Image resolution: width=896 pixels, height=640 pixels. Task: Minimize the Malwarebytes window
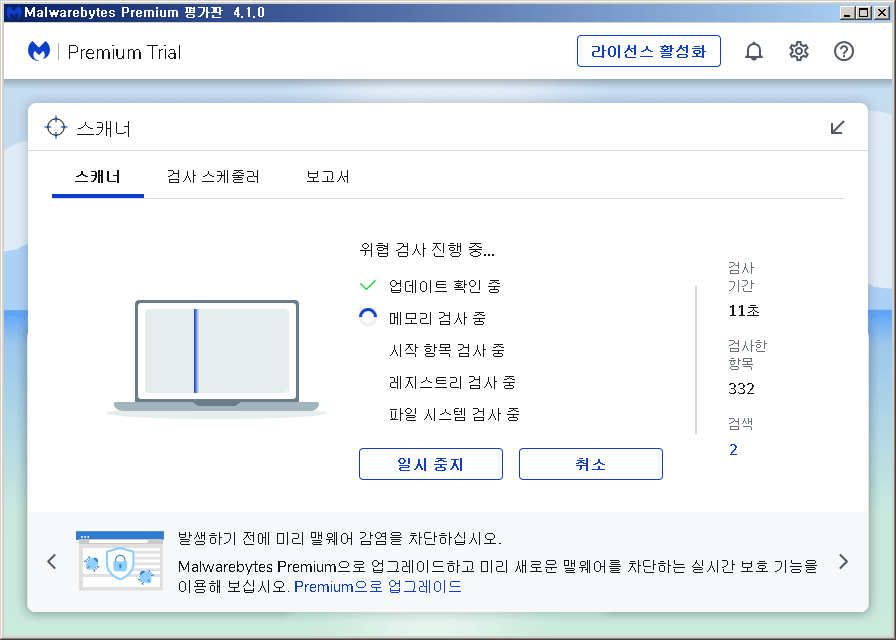pos(847,13)
